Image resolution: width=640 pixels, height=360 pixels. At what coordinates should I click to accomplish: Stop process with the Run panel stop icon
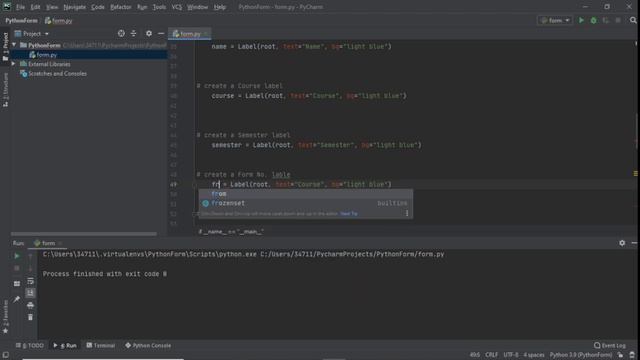click(x=17, y=268)
